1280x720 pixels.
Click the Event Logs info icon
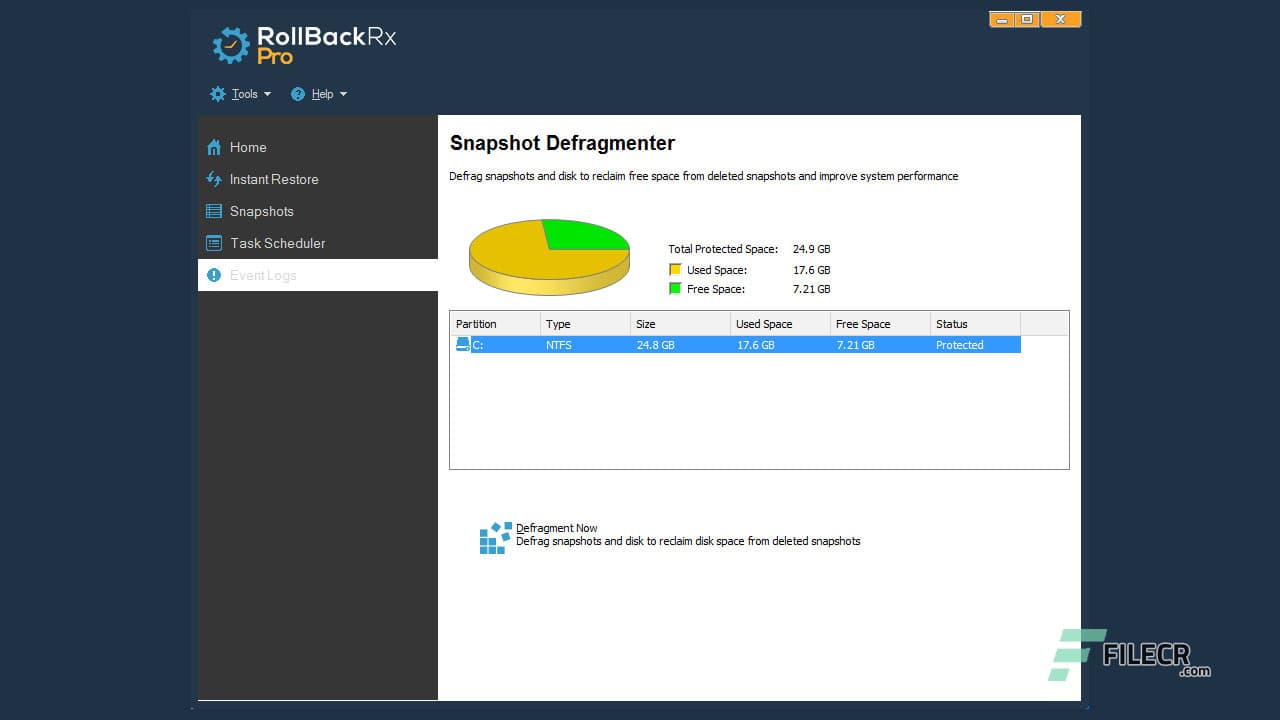214,275
